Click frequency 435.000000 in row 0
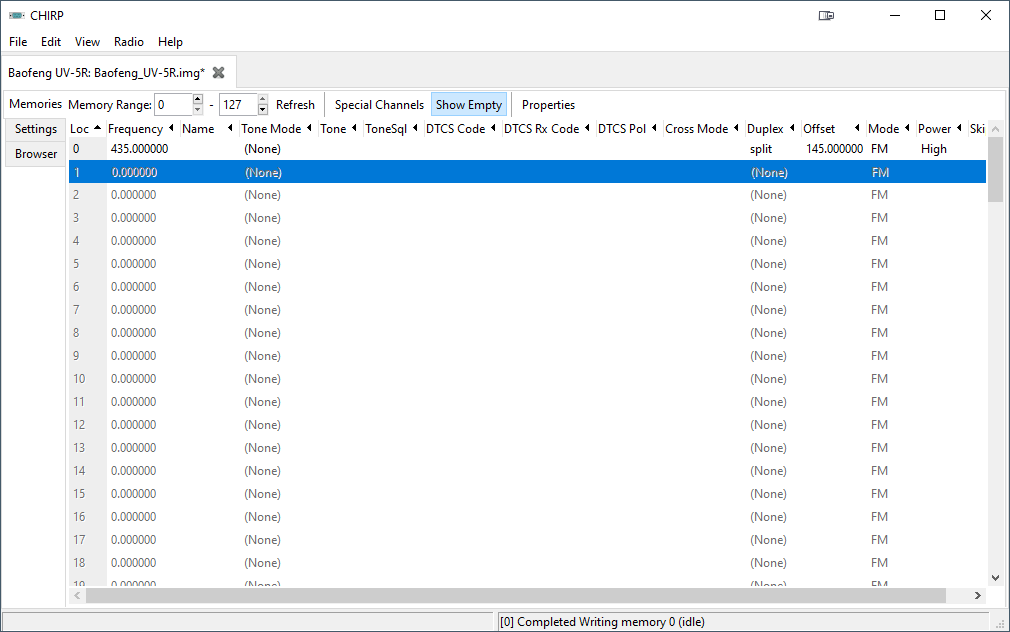 (139, 149)
